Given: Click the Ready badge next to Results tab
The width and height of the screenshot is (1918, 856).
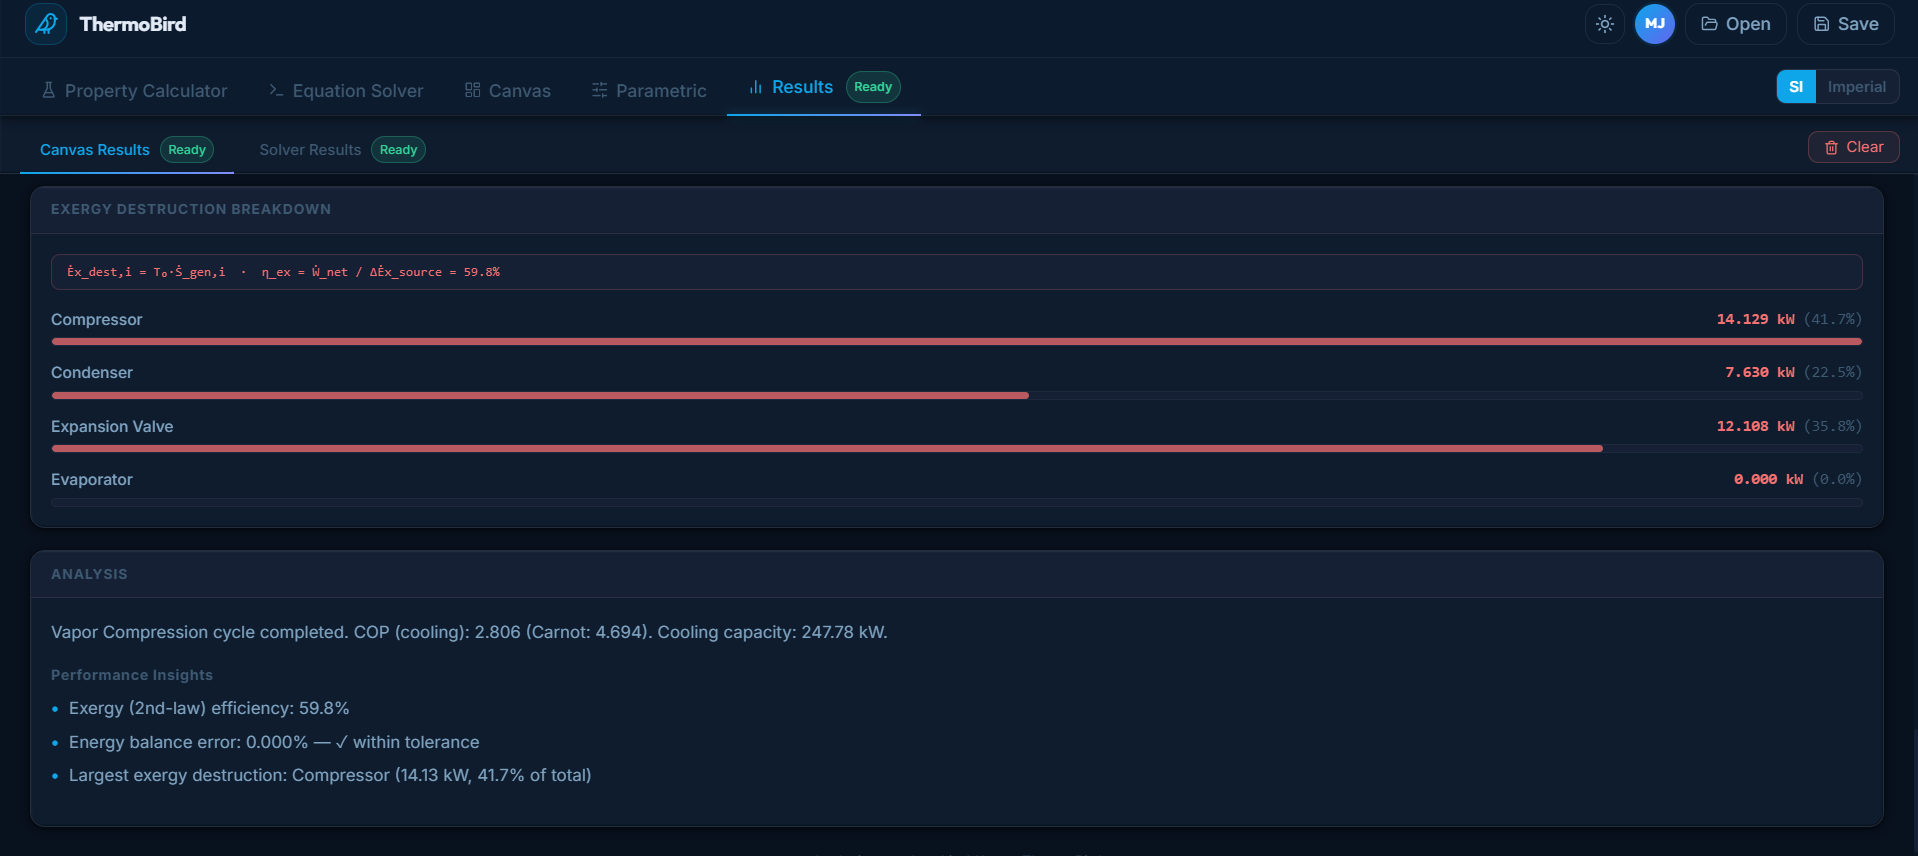Looking at the screenshot, I should 873,87.
